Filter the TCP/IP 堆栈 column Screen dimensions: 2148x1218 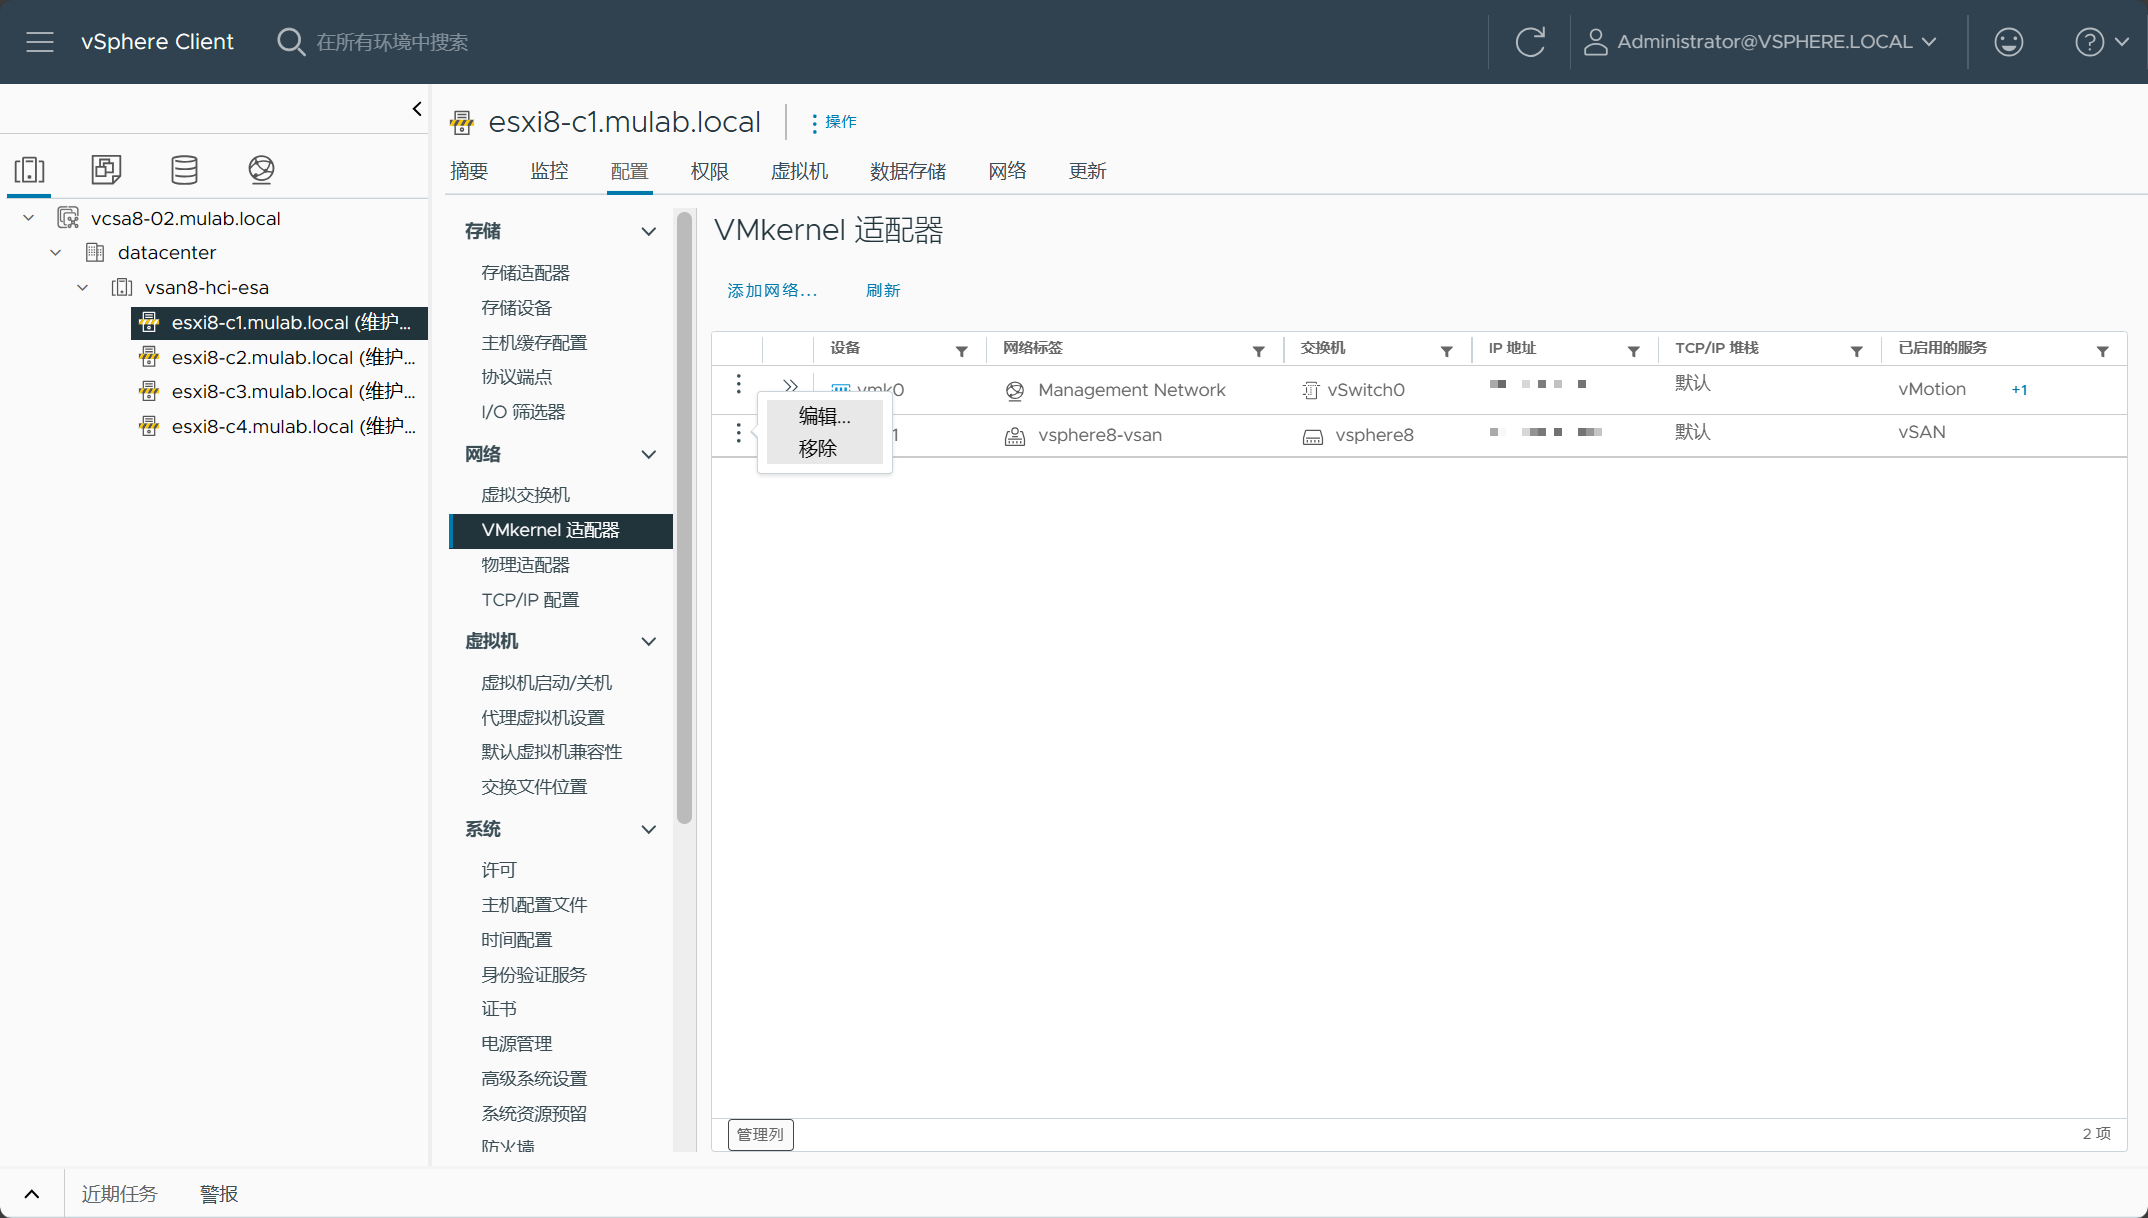(1856, 351)
